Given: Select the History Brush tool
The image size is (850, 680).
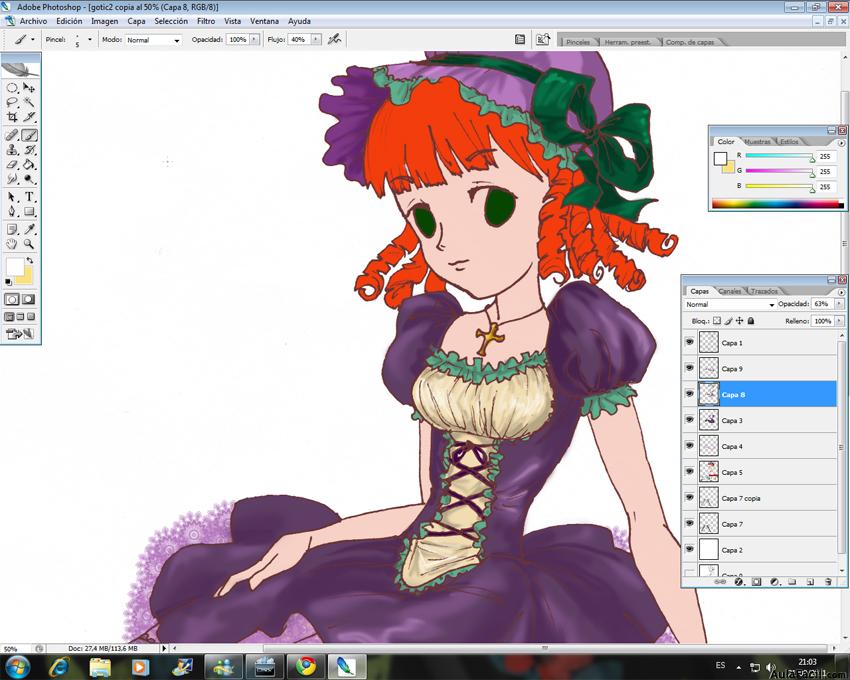Looking at the screenshot, I should [x=29, y=150].
